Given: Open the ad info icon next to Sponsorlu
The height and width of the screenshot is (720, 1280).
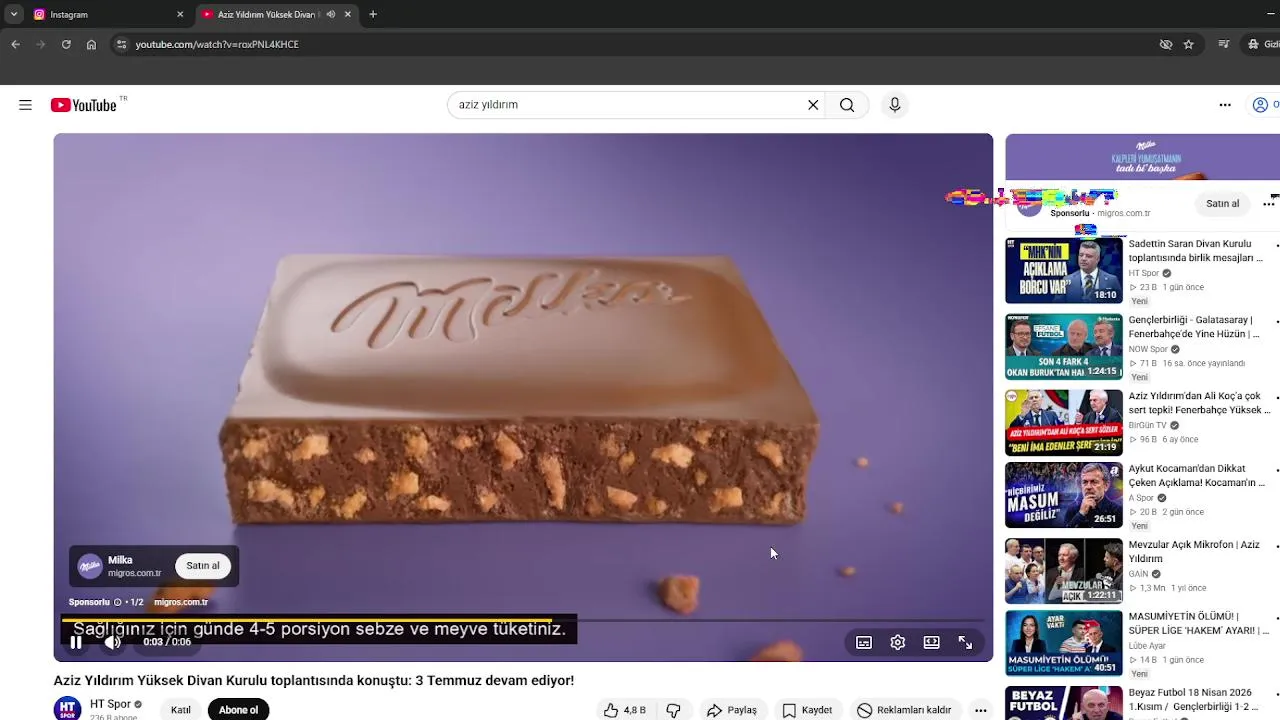Looking at the screenshot, I should point(117,602).
